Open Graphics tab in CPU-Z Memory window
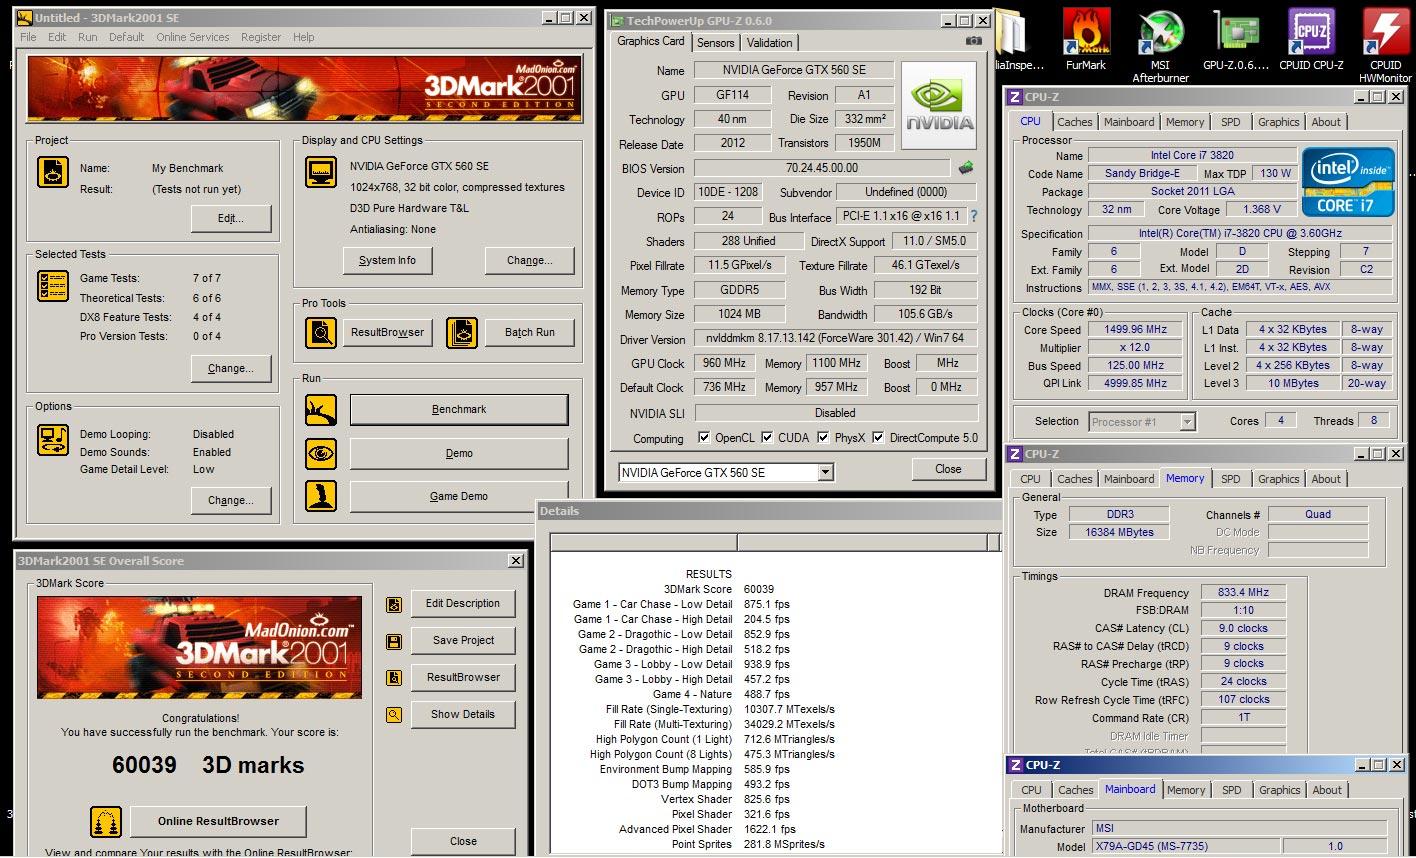1416x858 pixels. pyautogui.click(x=1279, y=479)
